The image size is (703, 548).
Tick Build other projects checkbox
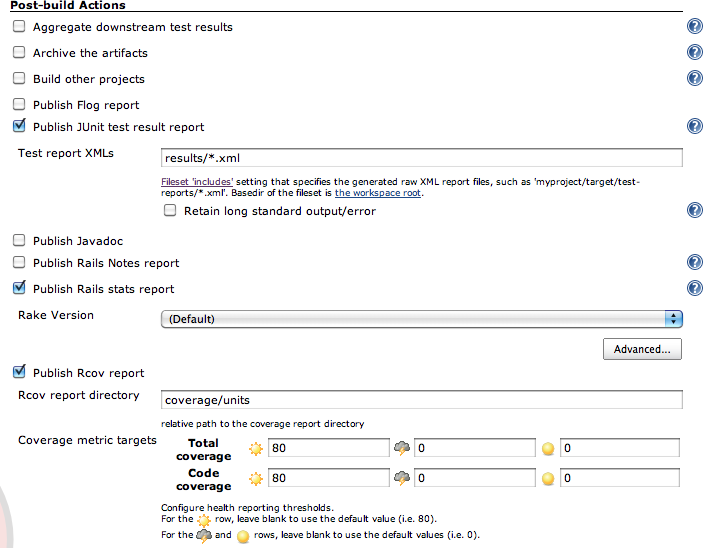tap(19, 78)
